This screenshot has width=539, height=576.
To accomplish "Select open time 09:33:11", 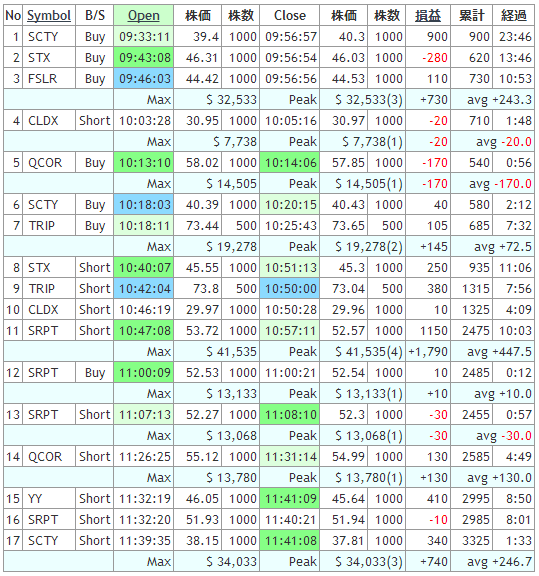I will 144,37.
